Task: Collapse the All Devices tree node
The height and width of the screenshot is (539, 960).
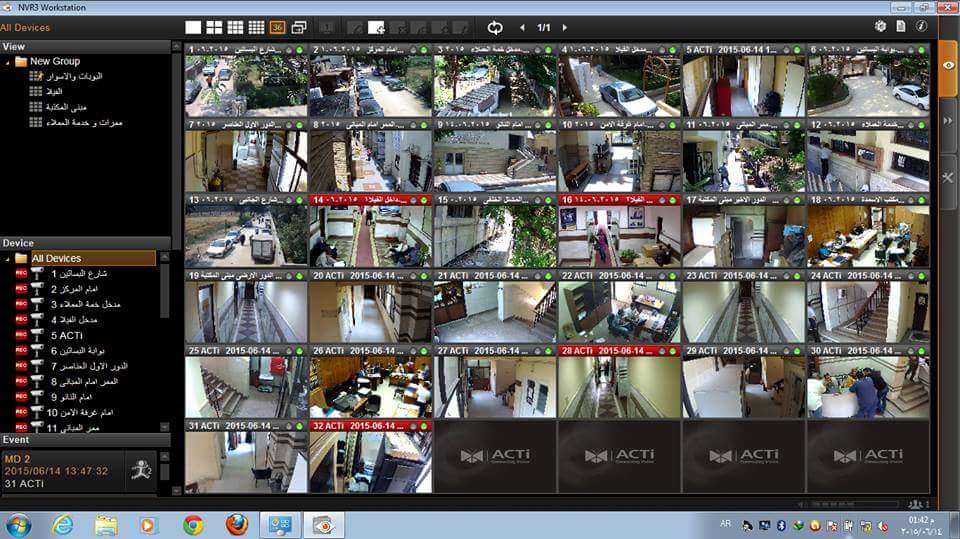Action: point(9,258)
